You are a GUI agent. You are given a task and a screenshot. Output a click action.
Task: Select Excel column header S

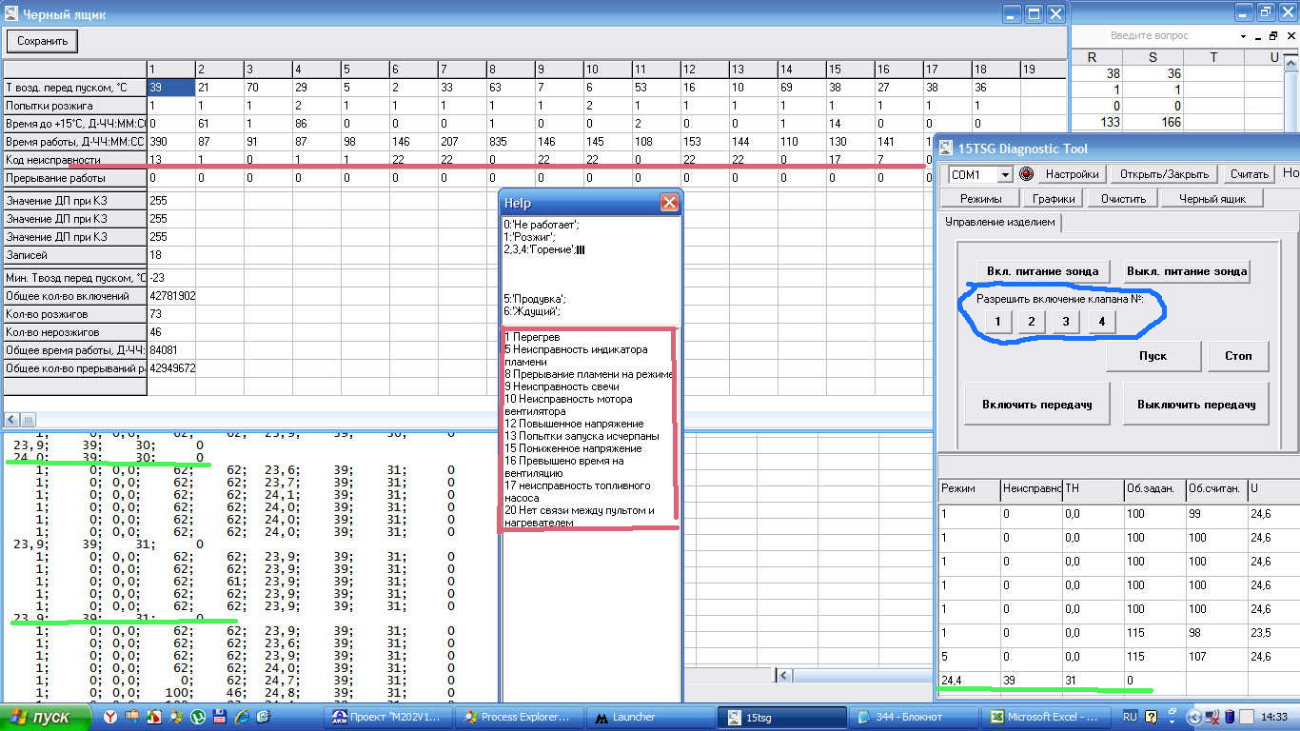click(x=1153, y=58)
